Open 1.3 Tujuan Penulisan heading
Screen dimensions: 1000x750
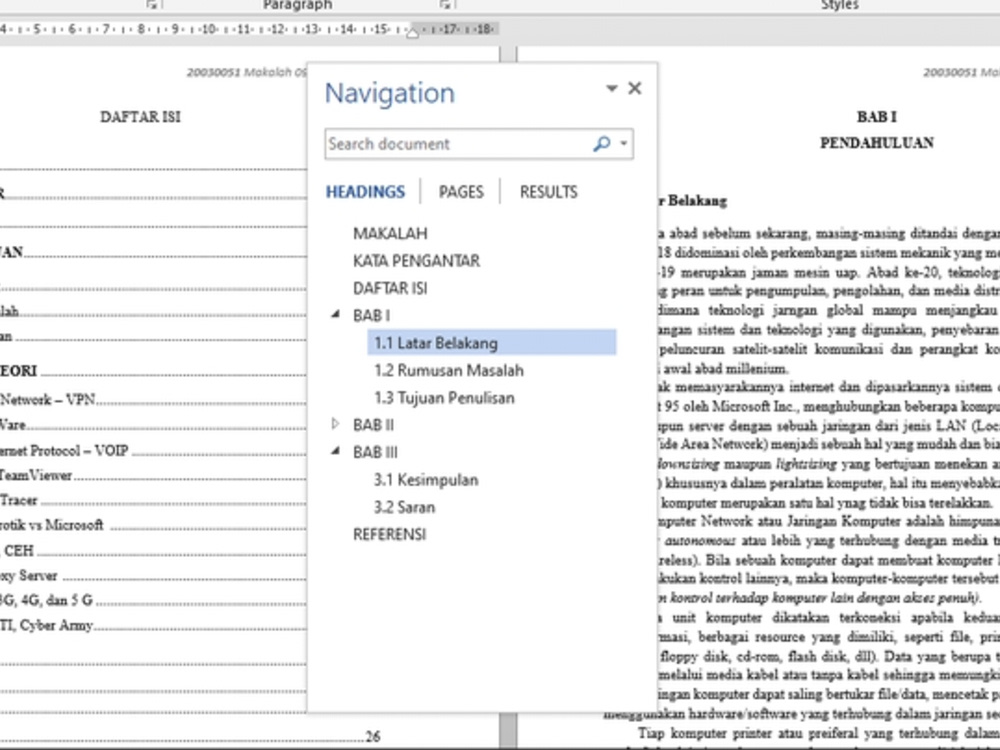click(x=445, y=398)
